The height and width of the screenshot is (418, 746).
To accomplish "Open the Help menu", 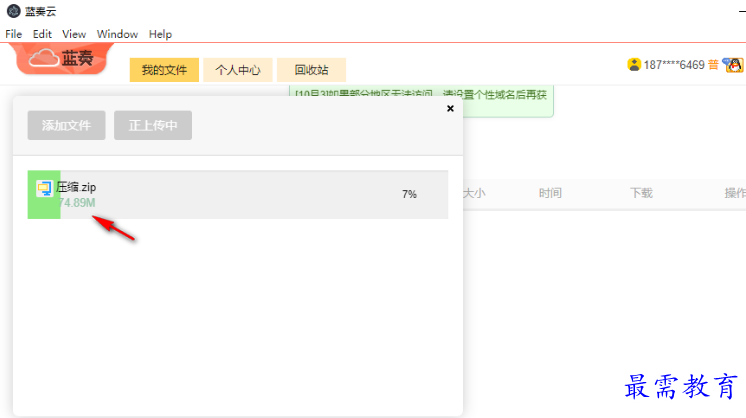I will point(160,34).
